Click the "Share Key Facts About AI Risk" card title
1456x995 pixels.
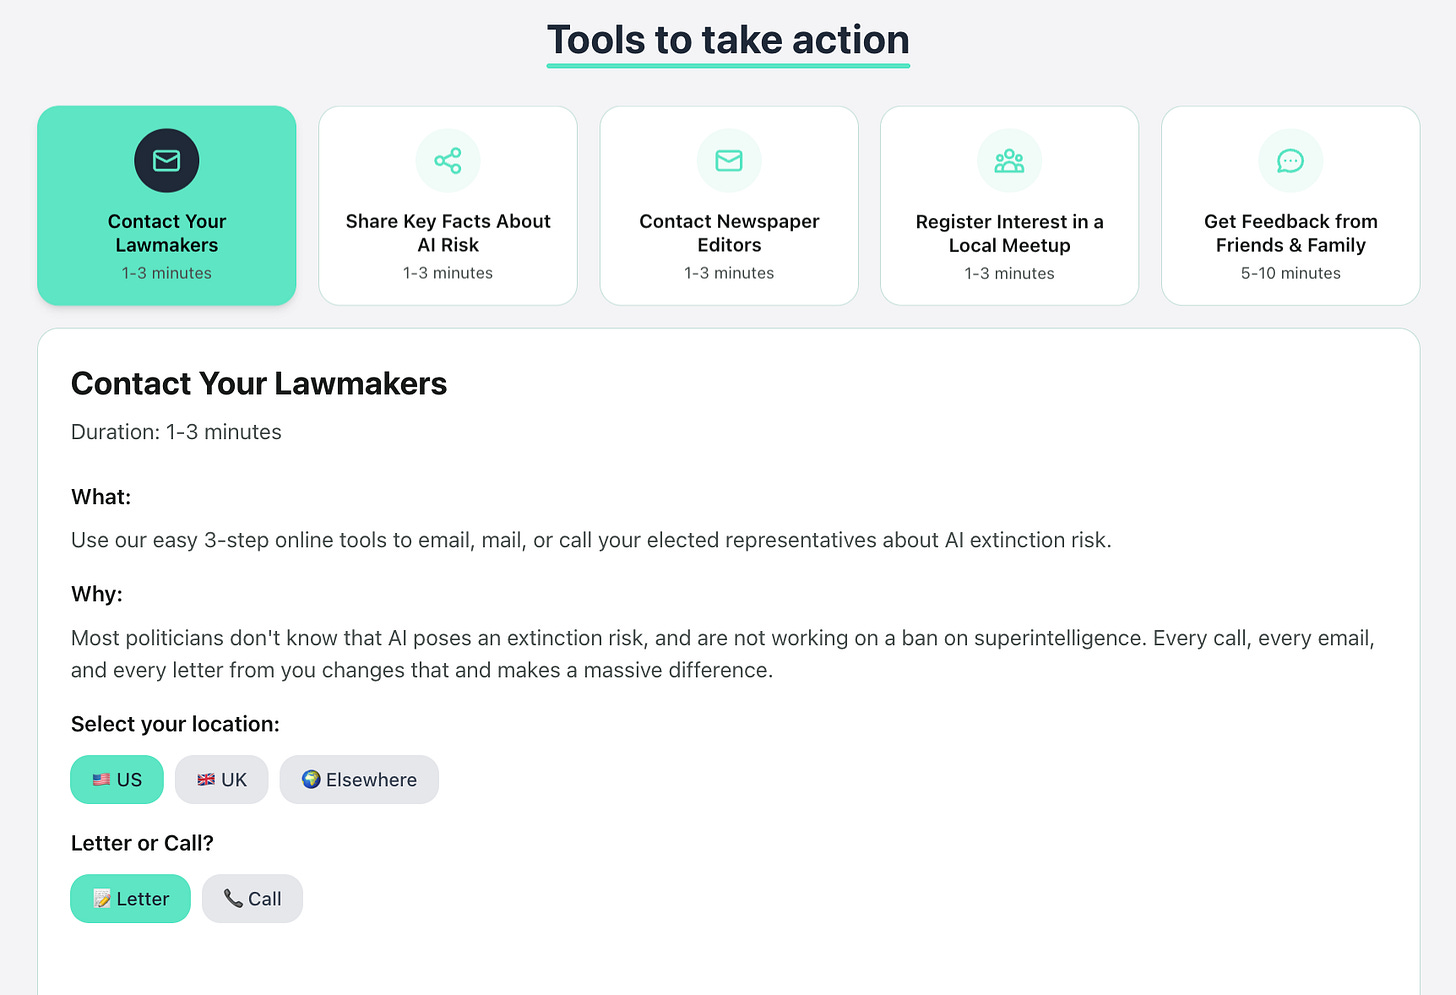448,233
